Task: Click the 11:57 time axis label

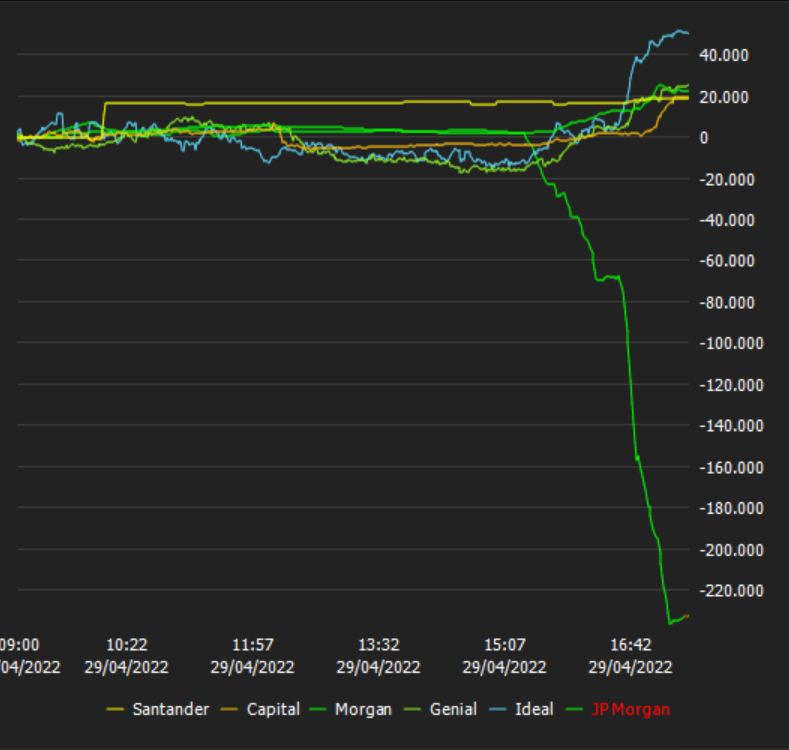Action: click(x=252, y=645)
